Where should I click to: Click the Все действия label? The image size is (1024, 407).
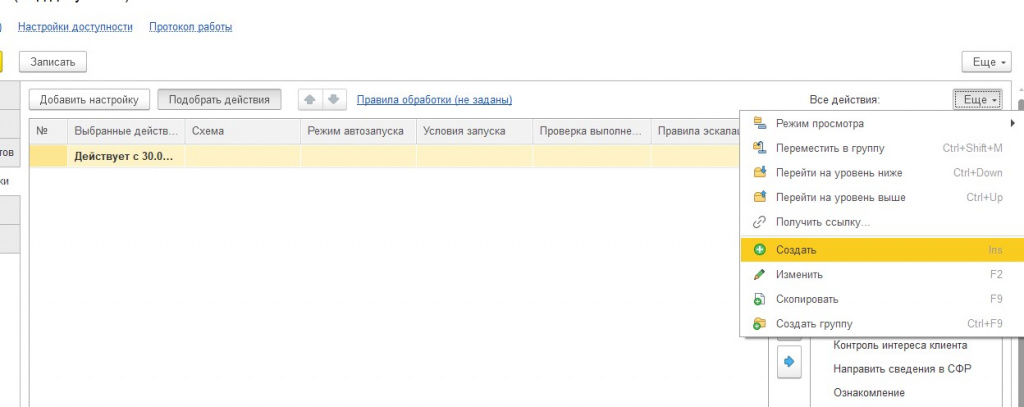coord(844,100)
